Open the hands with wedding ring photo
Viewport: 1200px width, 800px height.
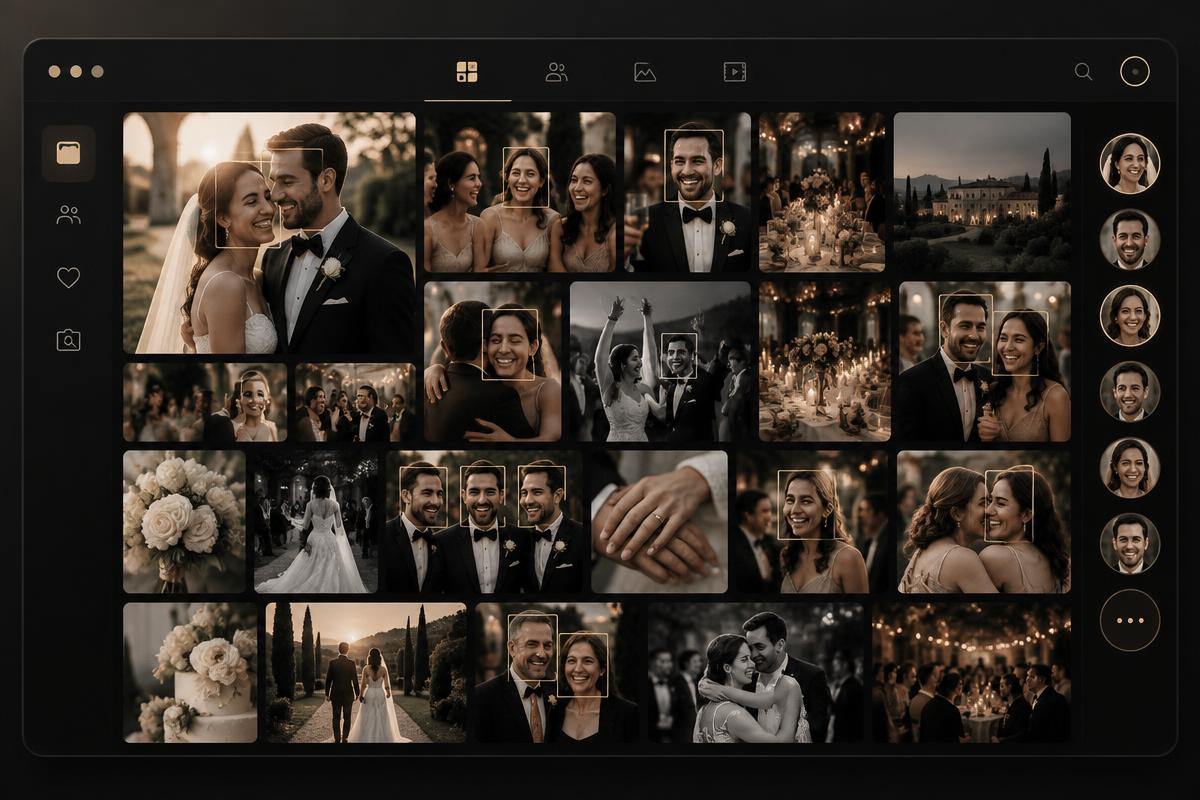659,521
